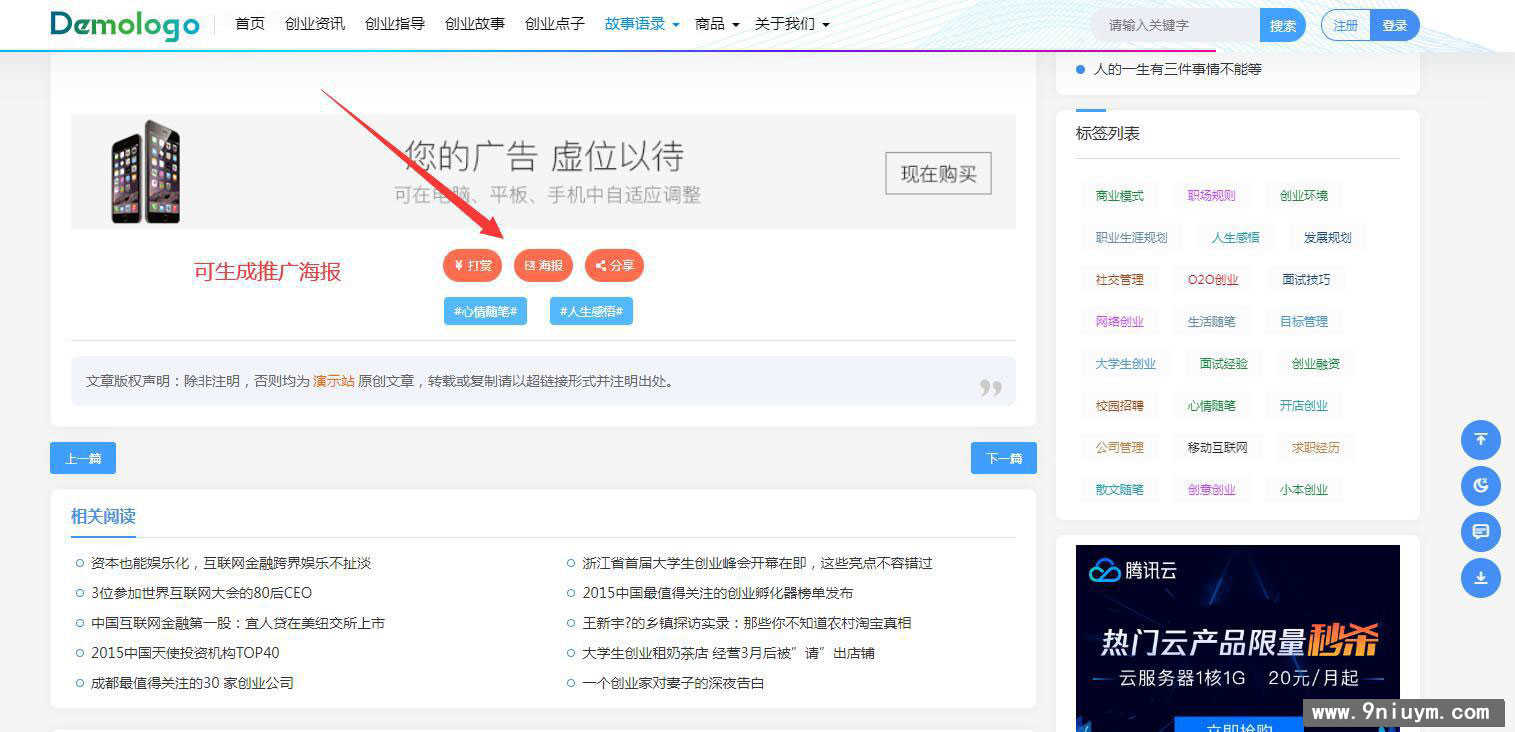Click the 打赏 reward icon button

(x=471, y=265)
